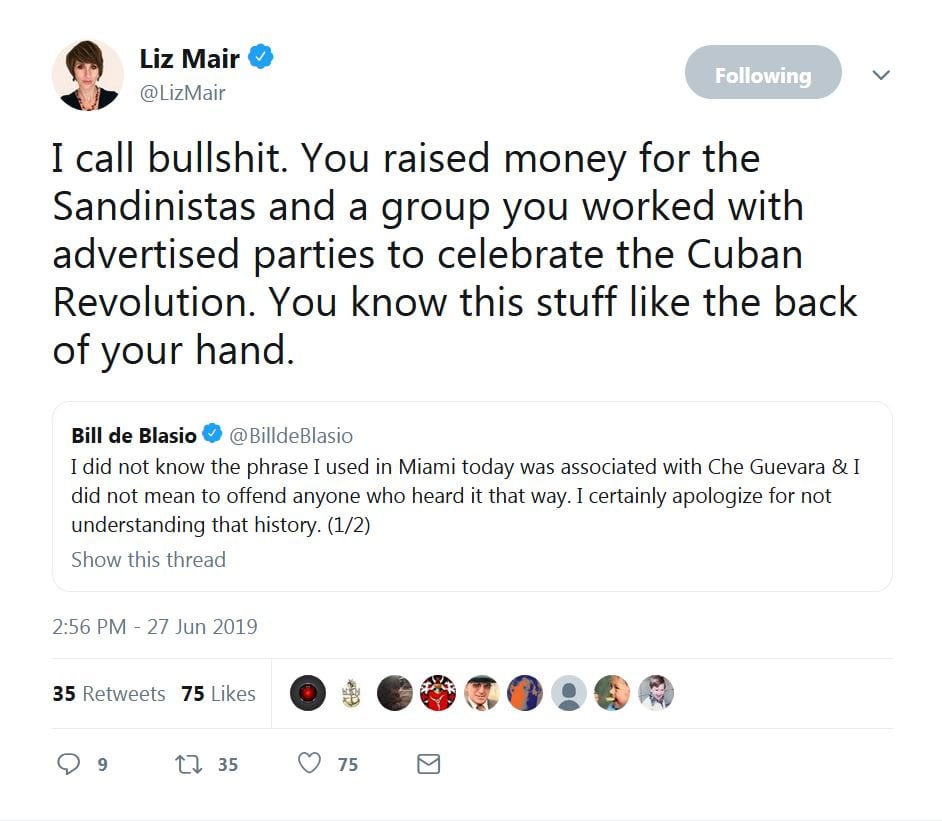The width and height of the screenshot is (942, 821).
Task: Click Show this thread link
Action: pos(148,559)
